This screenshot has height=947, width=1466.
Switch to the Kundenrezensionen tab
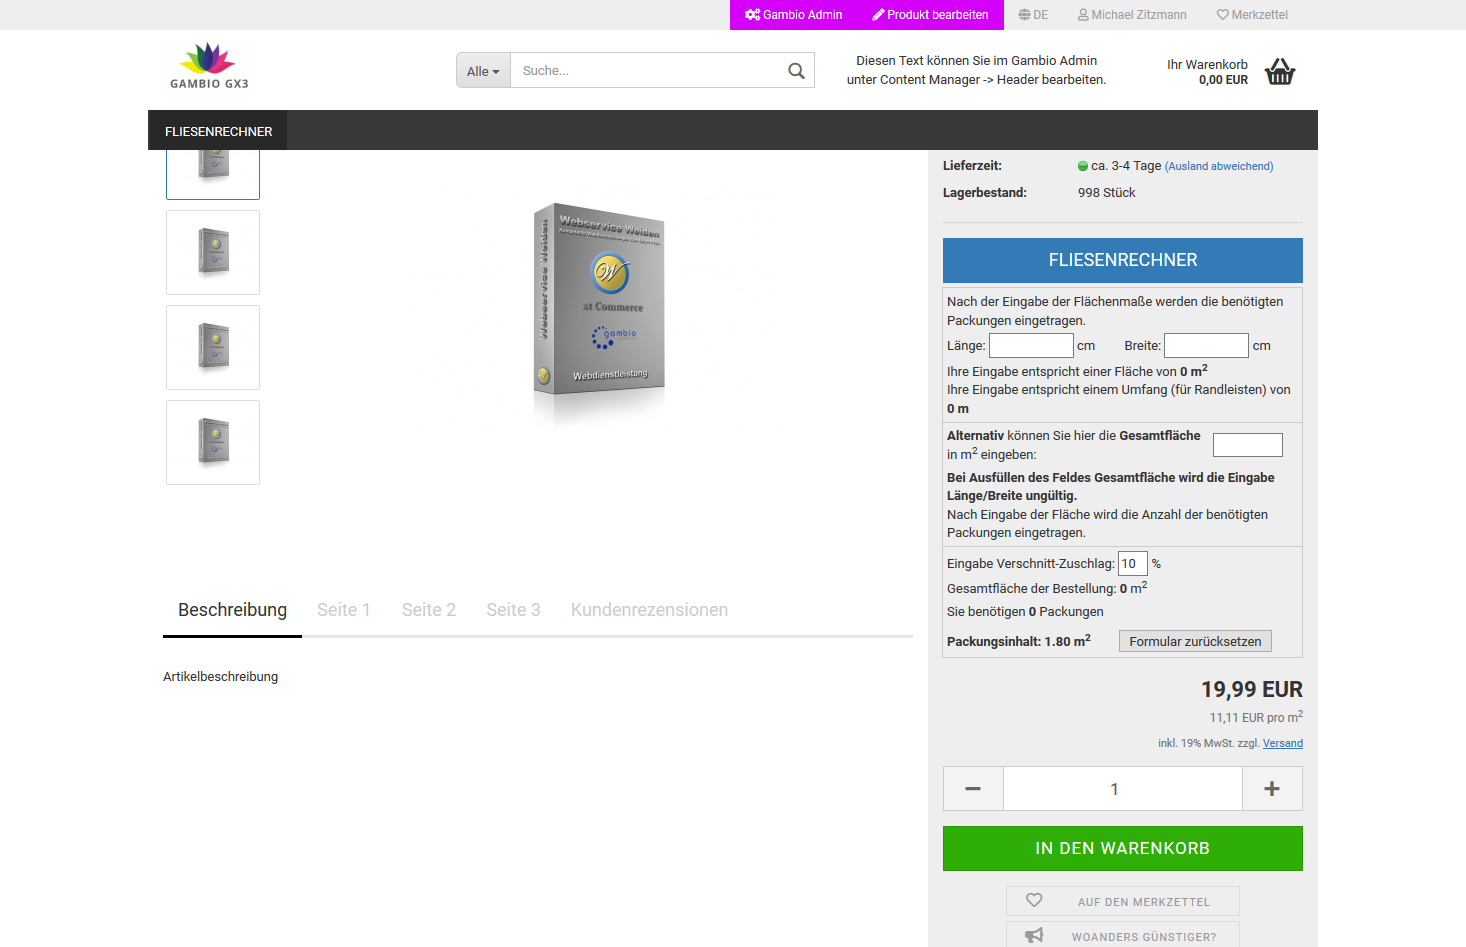[649, 610]
